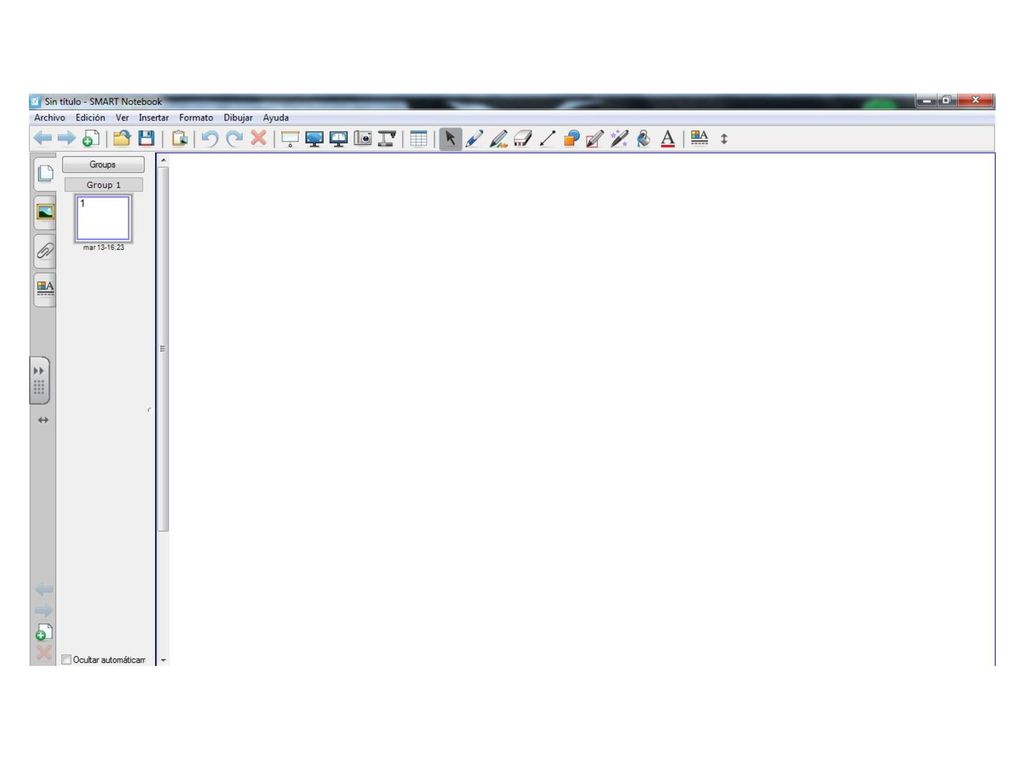Viewport: 1024px width, 768px height.
Task: Open the Archivo menu
Action: click(x=50, y=118)
